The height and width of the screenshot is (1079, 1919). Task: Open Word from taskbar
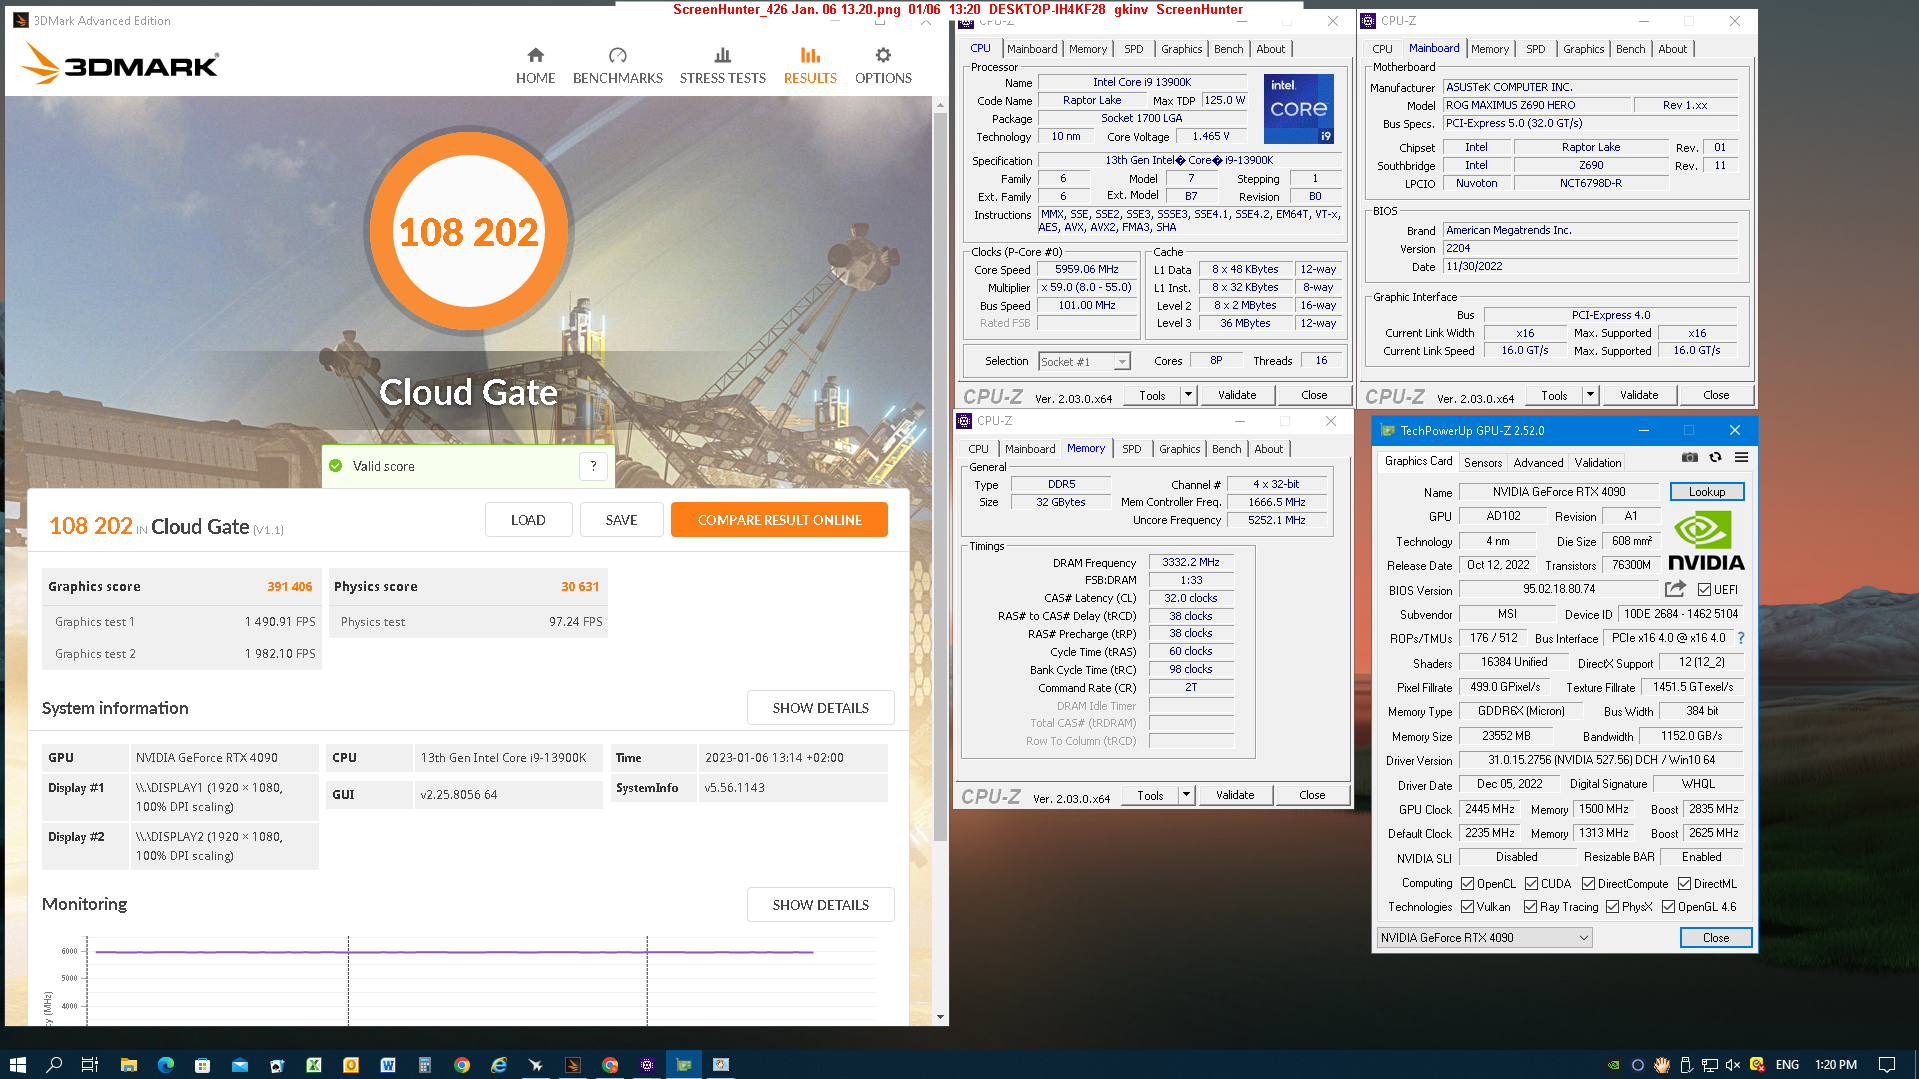[x=388, y=1065]
